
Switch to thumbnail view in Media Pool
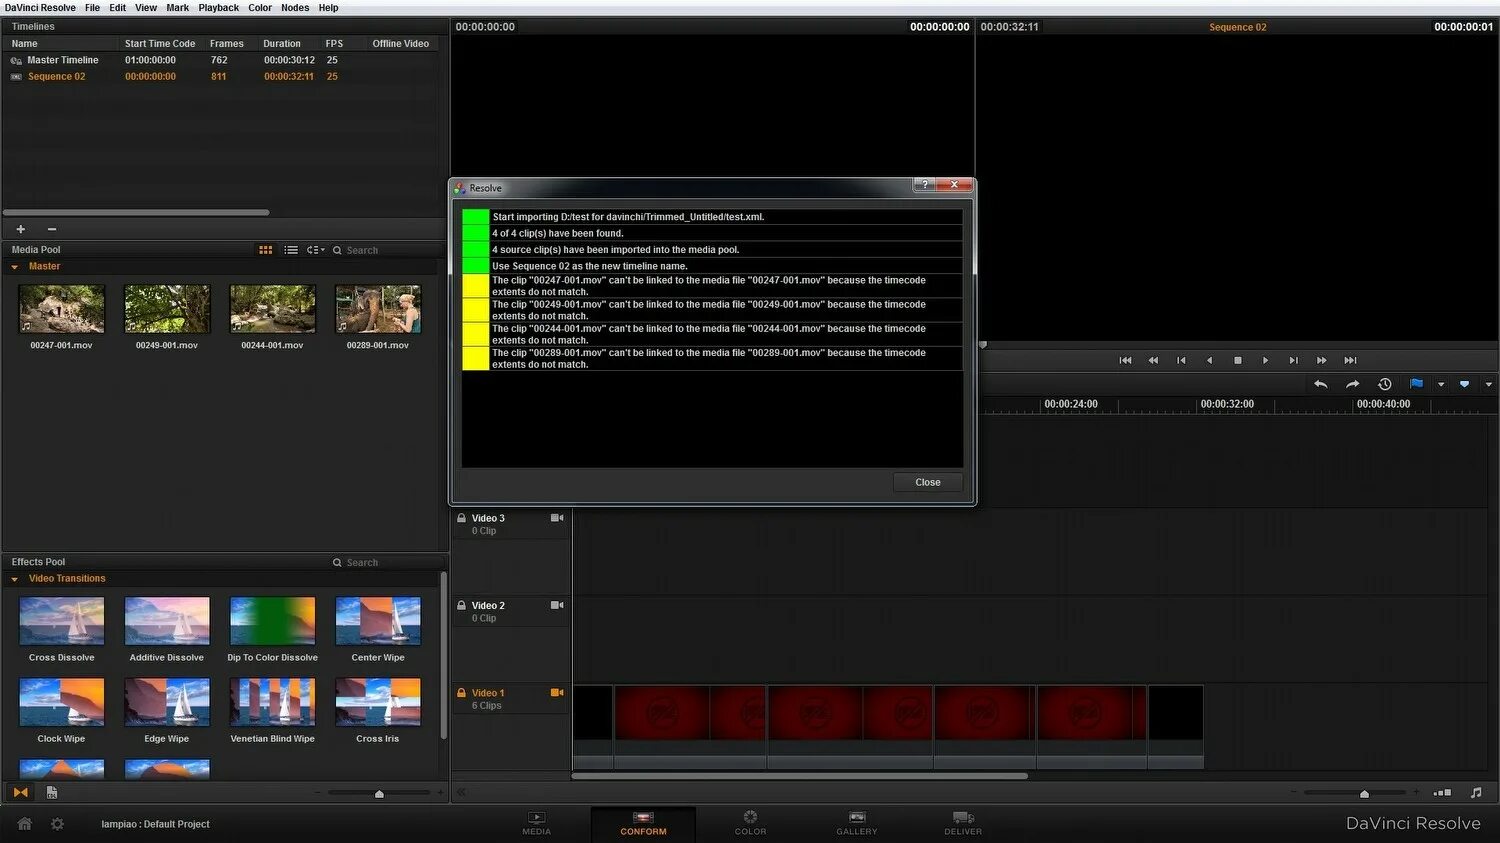265,249
